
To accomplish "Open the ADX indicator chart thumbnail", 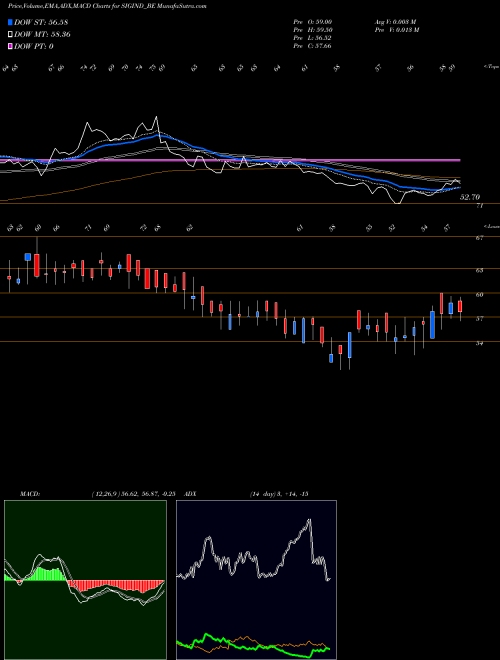I will coord(256,580).
